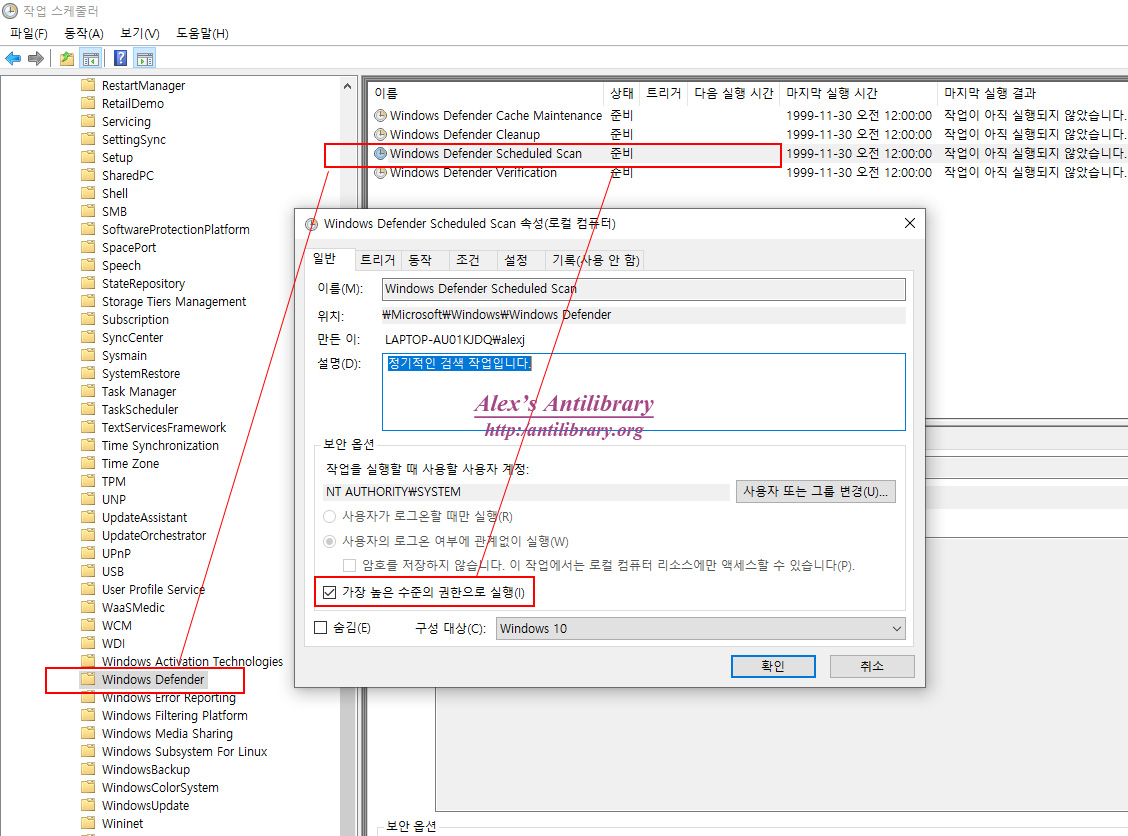The height and width of the screenshot is (836, 1128).
Task: Toggle the 숨김(E) hidden checkbox
Action: point(321,628)
